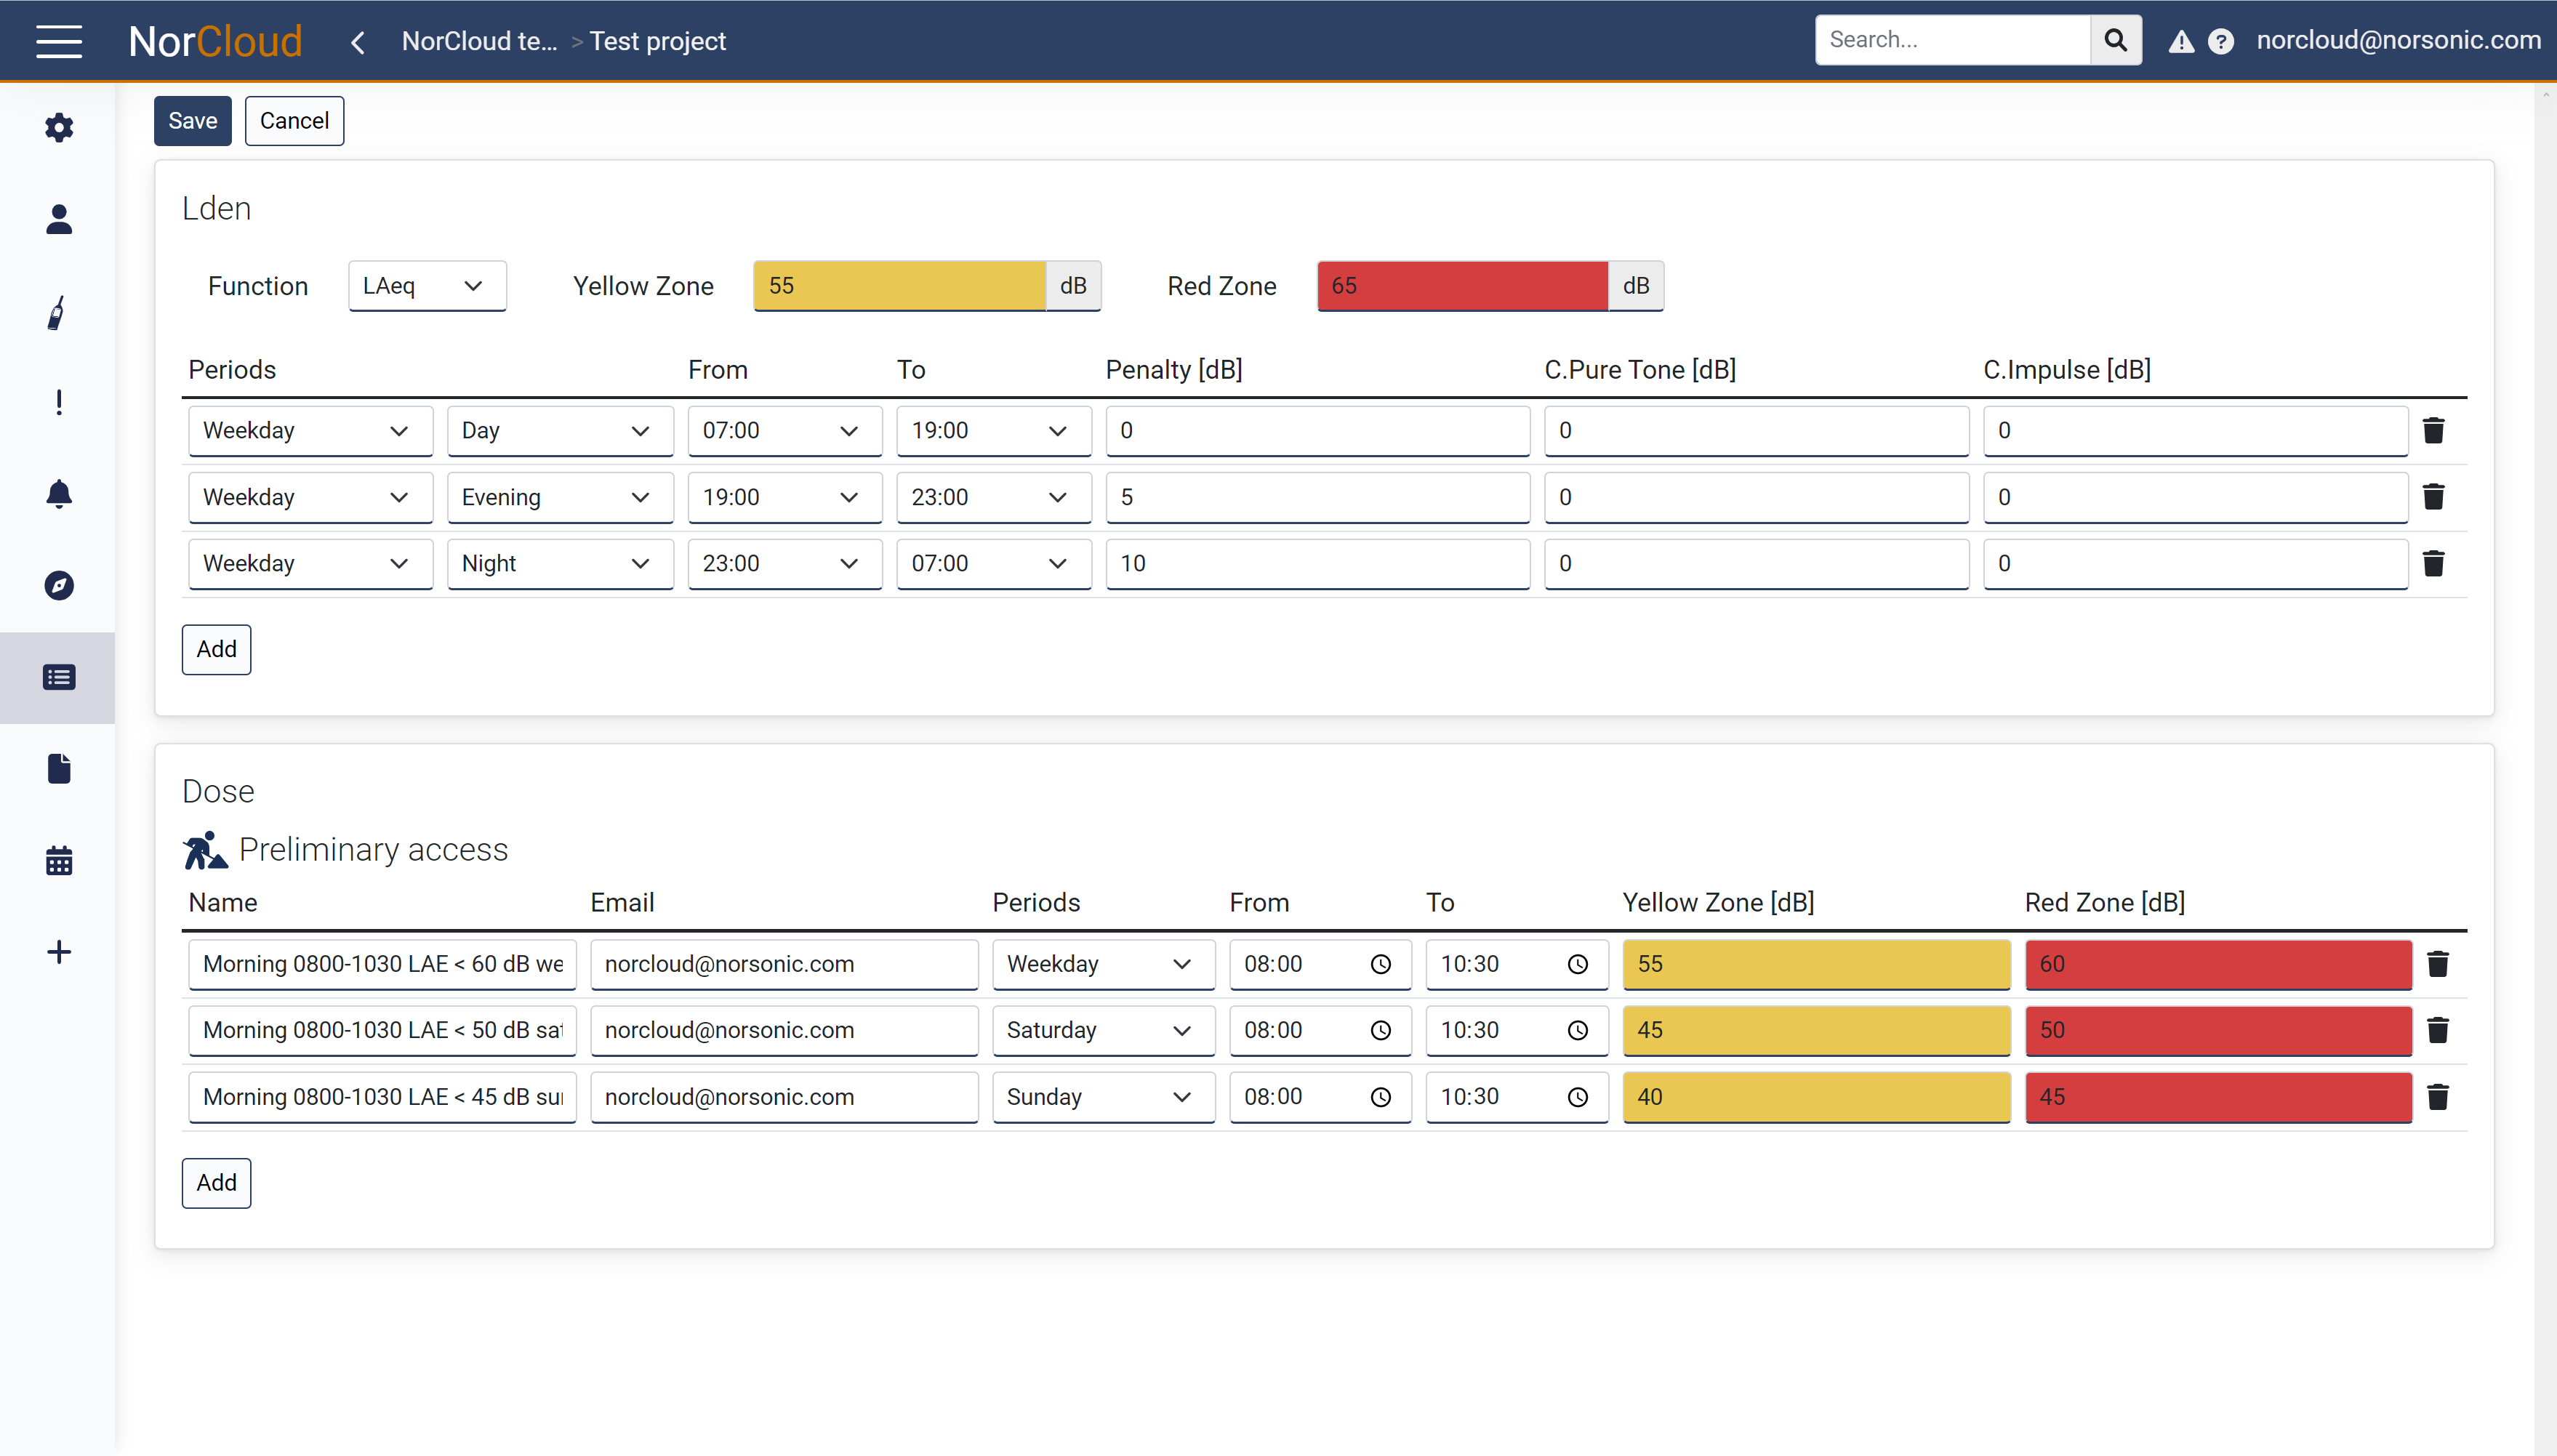The image size is (2557, 1456).
Task: Go to NorCloud te... breadcrumb
Action: coord(479,41)
